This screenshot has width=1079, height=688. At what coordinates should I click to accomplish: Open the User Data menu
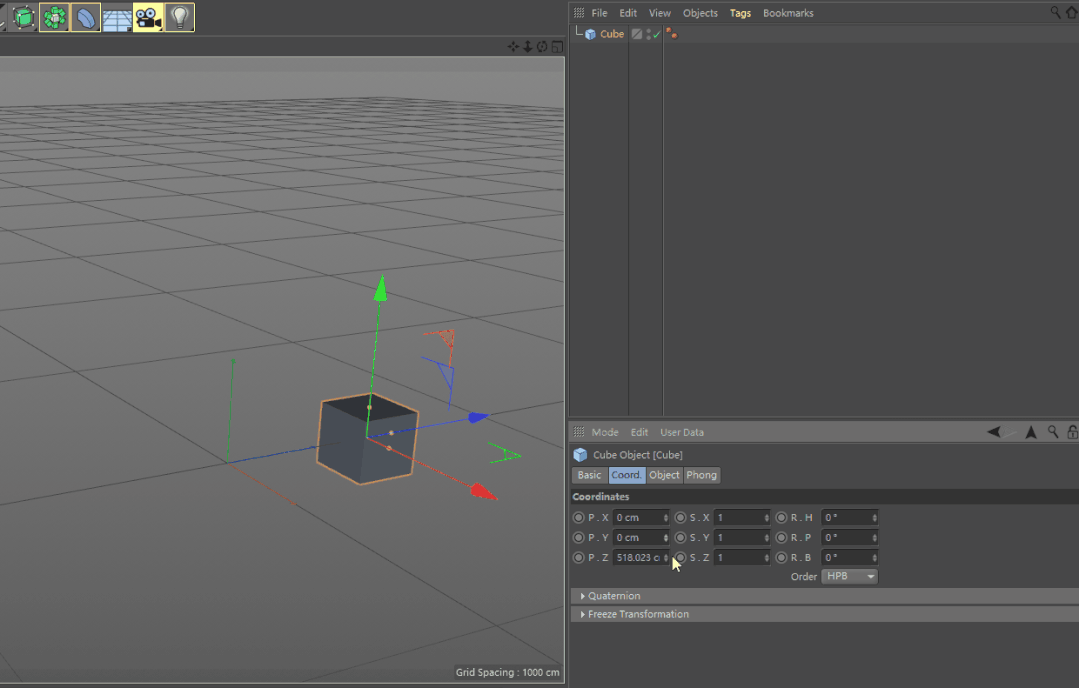pyautogui.click(x=682, y=432)
